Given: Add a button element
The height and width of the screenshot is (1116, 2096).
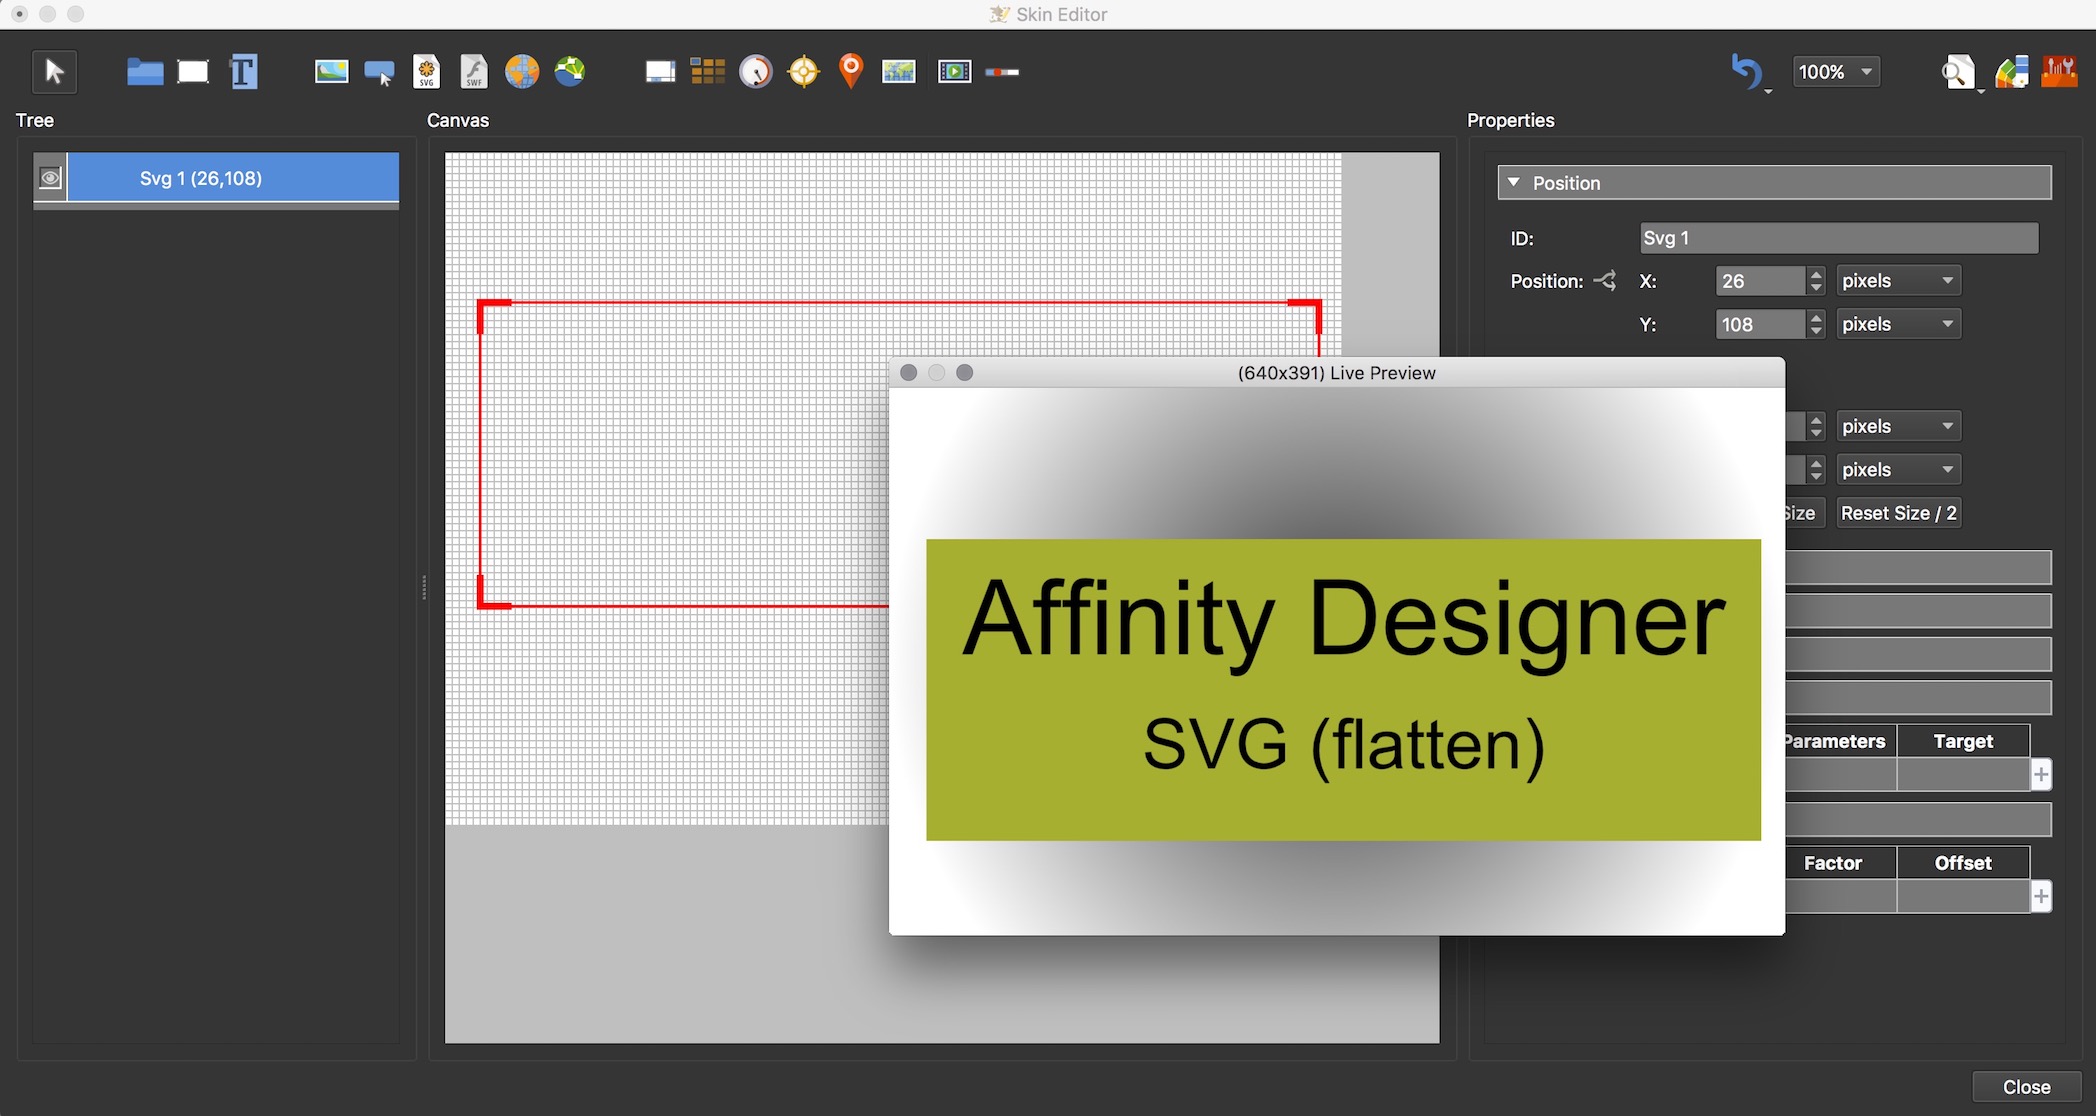Looking at the screenshot, I should (x=379, y=72).
